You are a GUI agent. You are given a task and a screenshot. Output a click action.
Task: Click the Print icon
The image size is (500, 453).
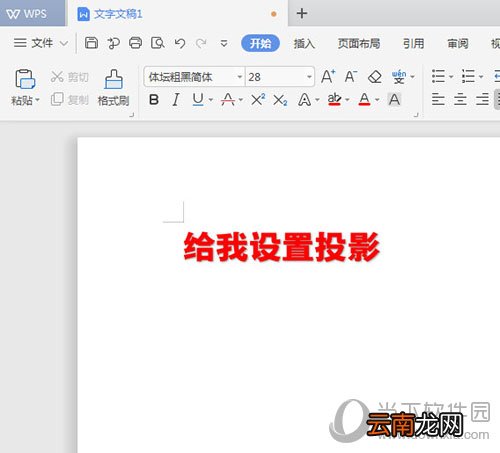point(135,43)
